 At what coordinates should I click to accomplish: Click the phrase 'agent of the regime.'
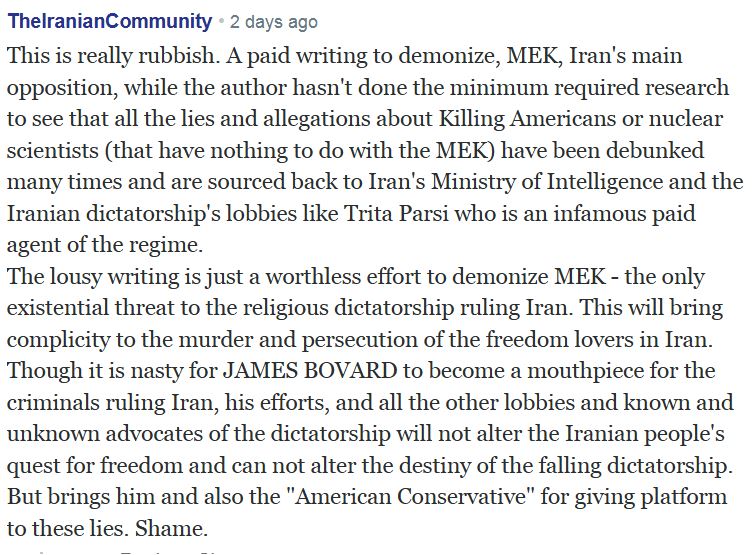[x=105, y=245]
